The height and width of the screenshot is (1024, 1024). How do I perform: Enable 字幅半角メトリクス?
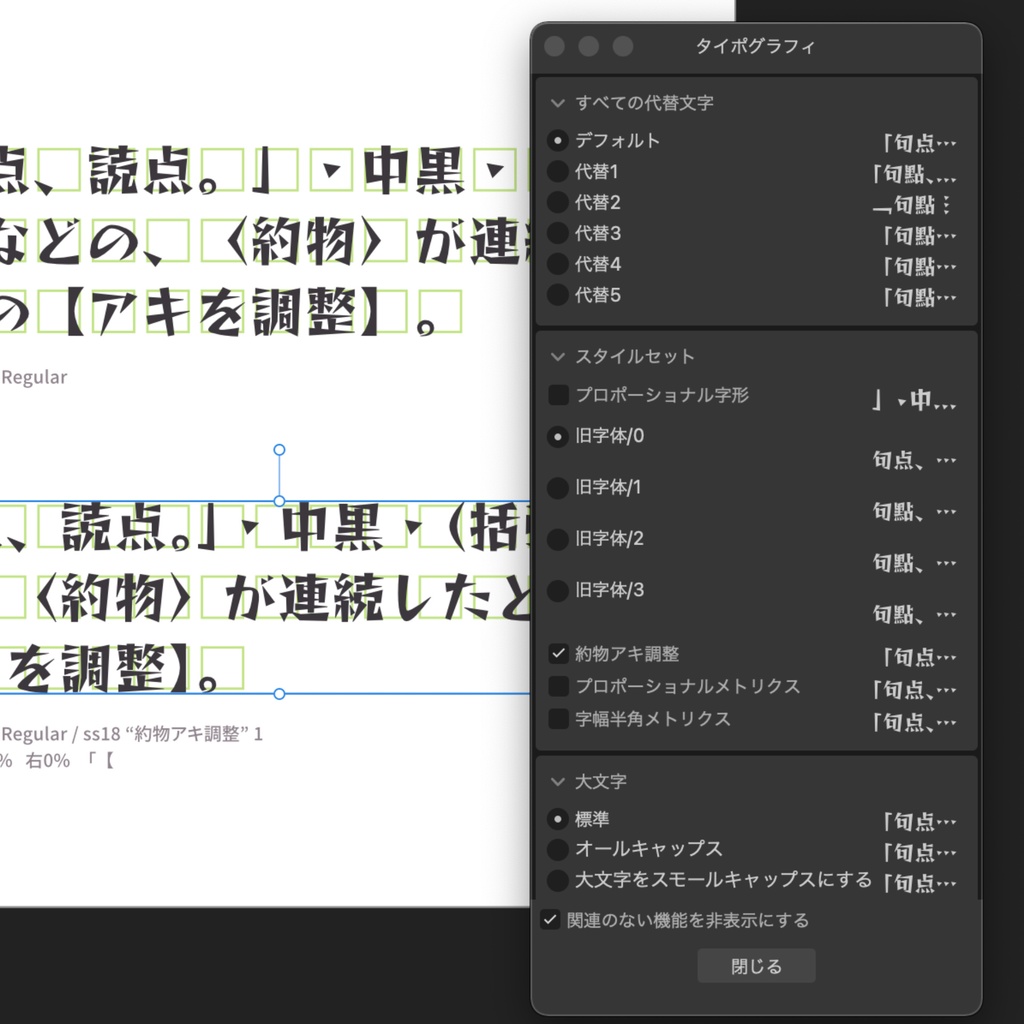pyautogui.click(x=557, y=717)
